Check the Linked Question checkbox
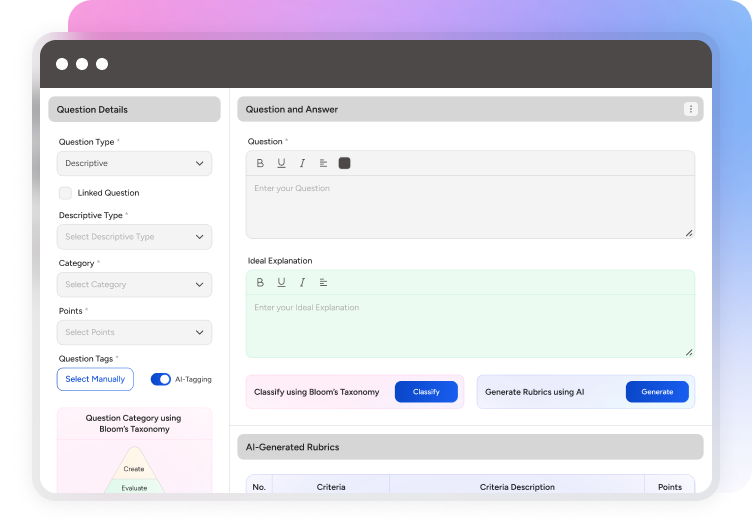Screen dimensions: 752x527 (x=66, y=192)
